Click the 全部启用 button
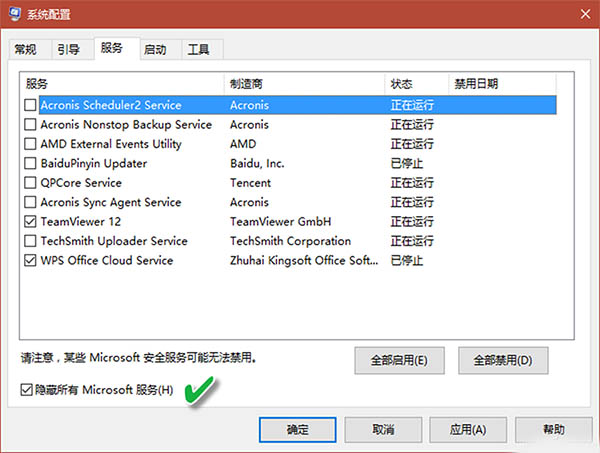 (x=399, y=360)
